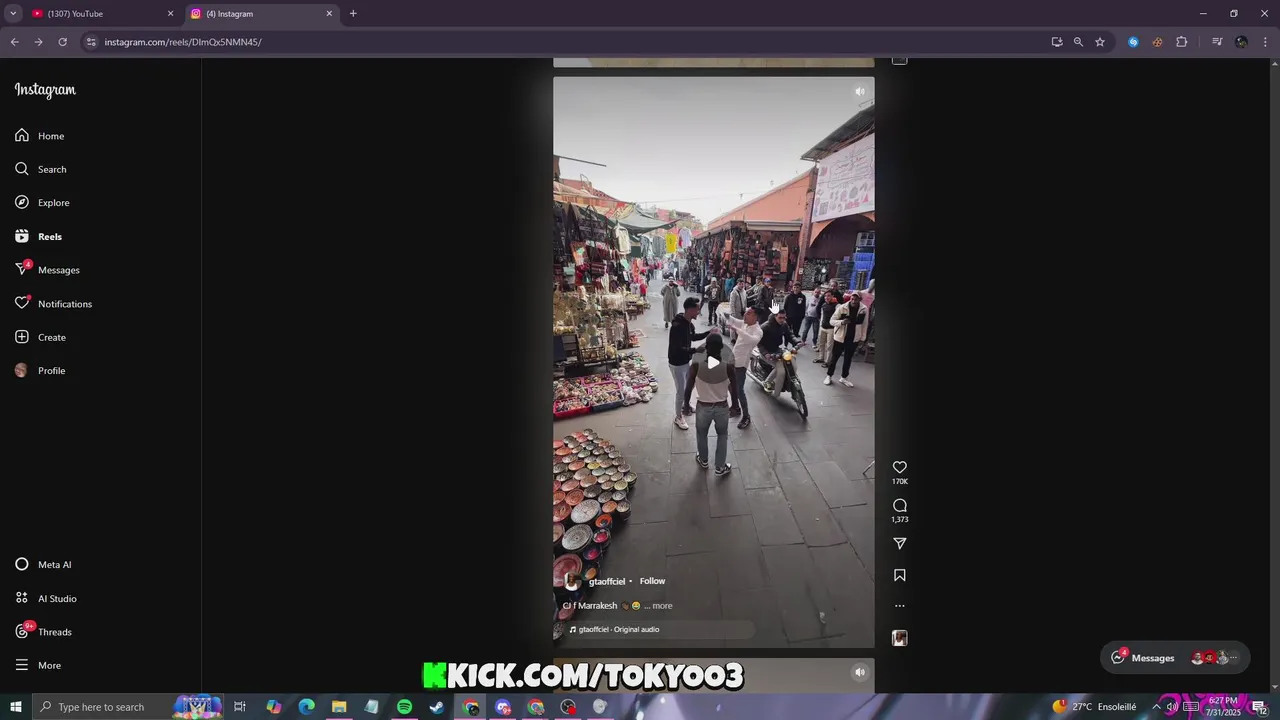Image resolution: width=1280 pixels, height=720 pixels.
Task: Open Spotify from the taskbar
Action: pyautogui.click(x=404, y=707)
